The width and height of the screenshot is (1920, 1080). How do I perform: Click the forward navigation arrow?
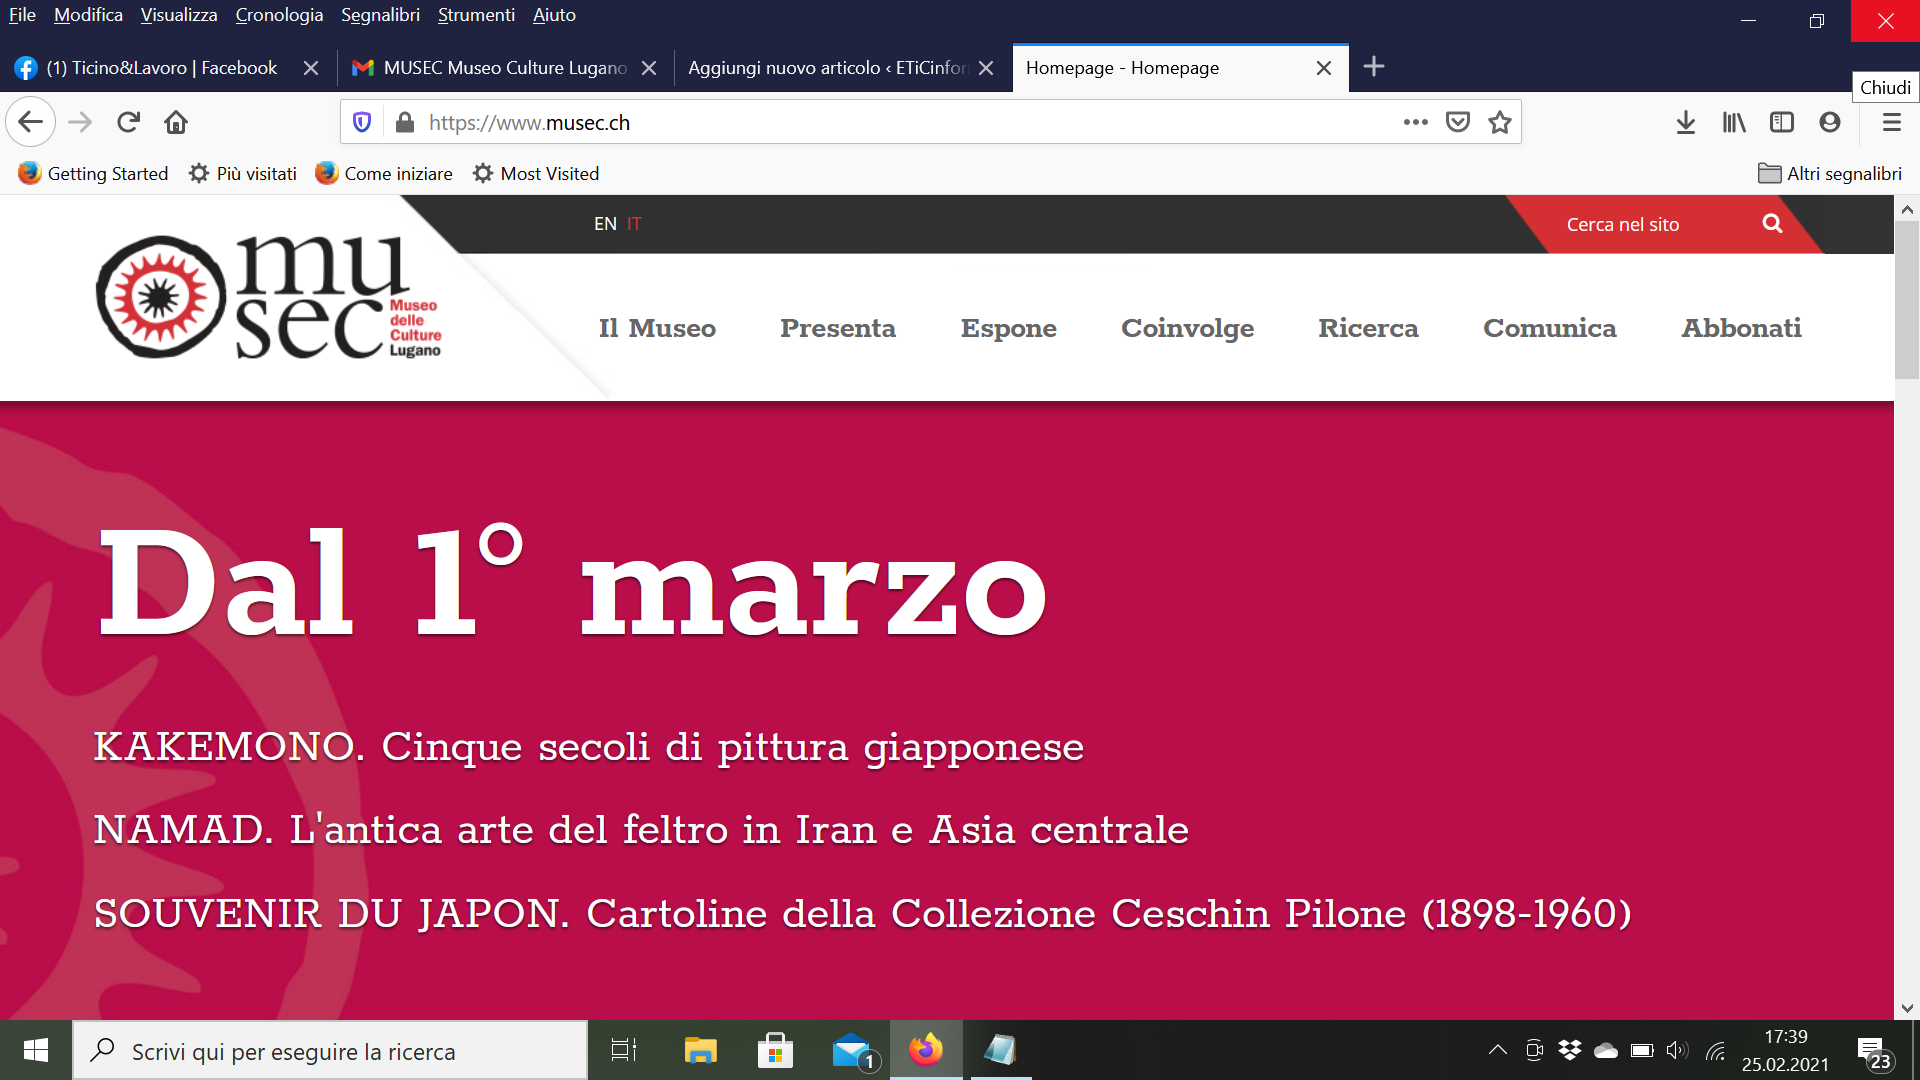pos(80,122)
